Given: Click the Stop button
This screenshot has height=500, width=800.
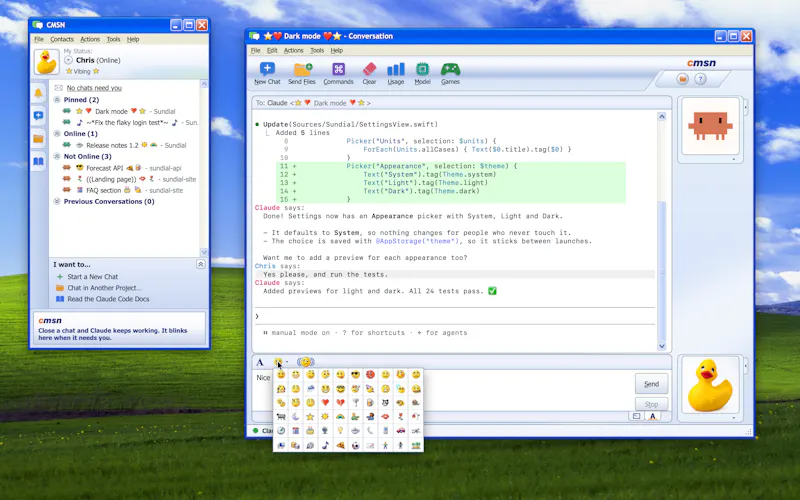Looking at the screenshot, I should point(651,404).
